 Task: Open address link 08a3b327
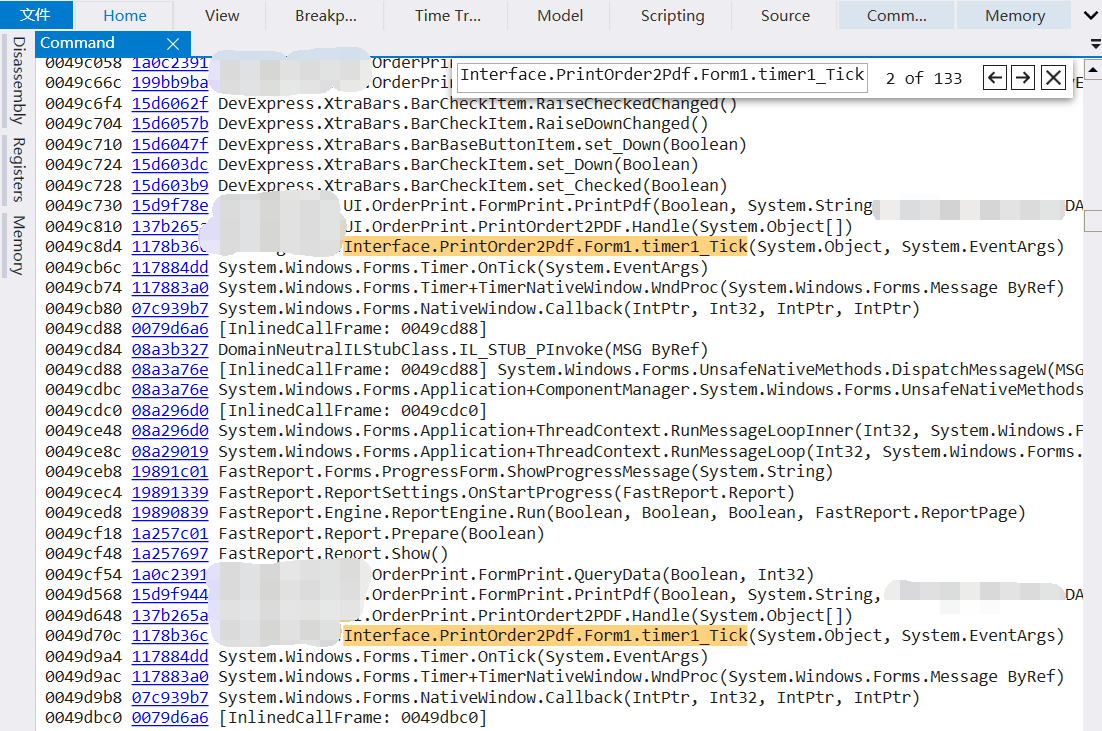(x=170, y=350)
